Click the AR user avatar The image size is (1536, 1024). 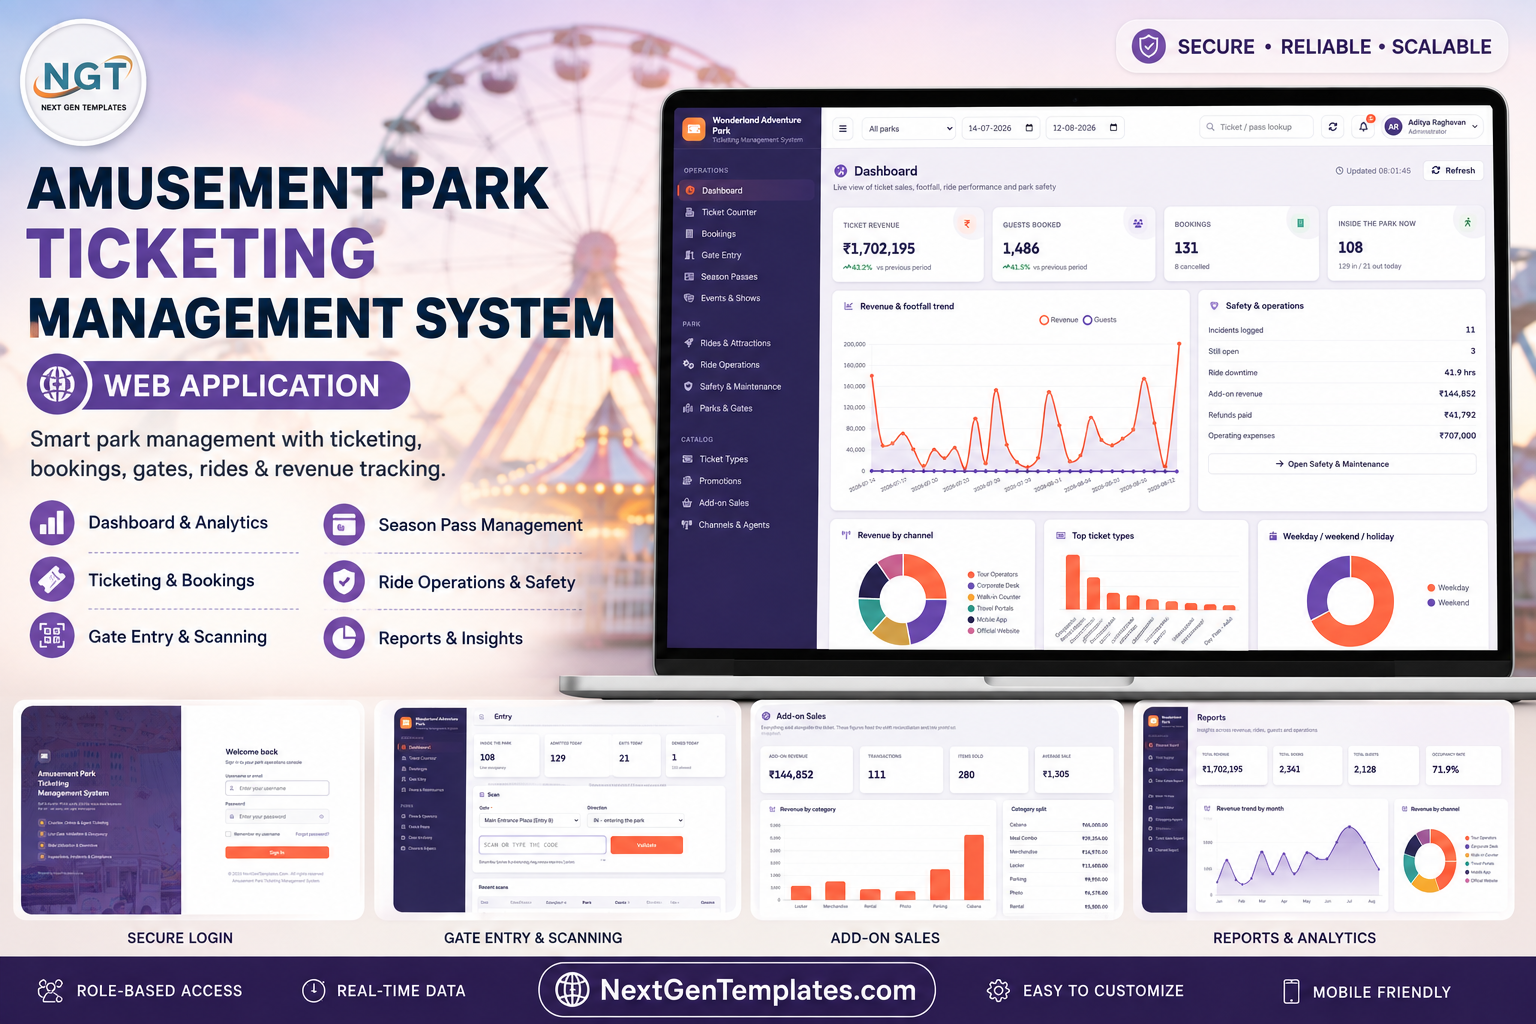pos(1393,127)
